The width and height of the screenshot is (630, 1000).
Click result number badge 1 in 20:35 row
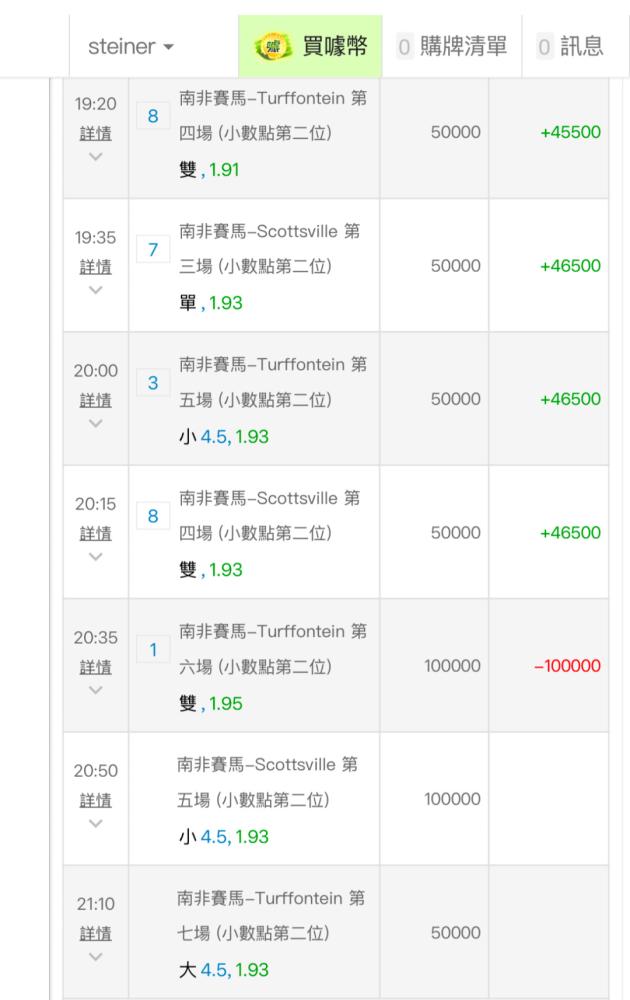(x=153, y=649)
